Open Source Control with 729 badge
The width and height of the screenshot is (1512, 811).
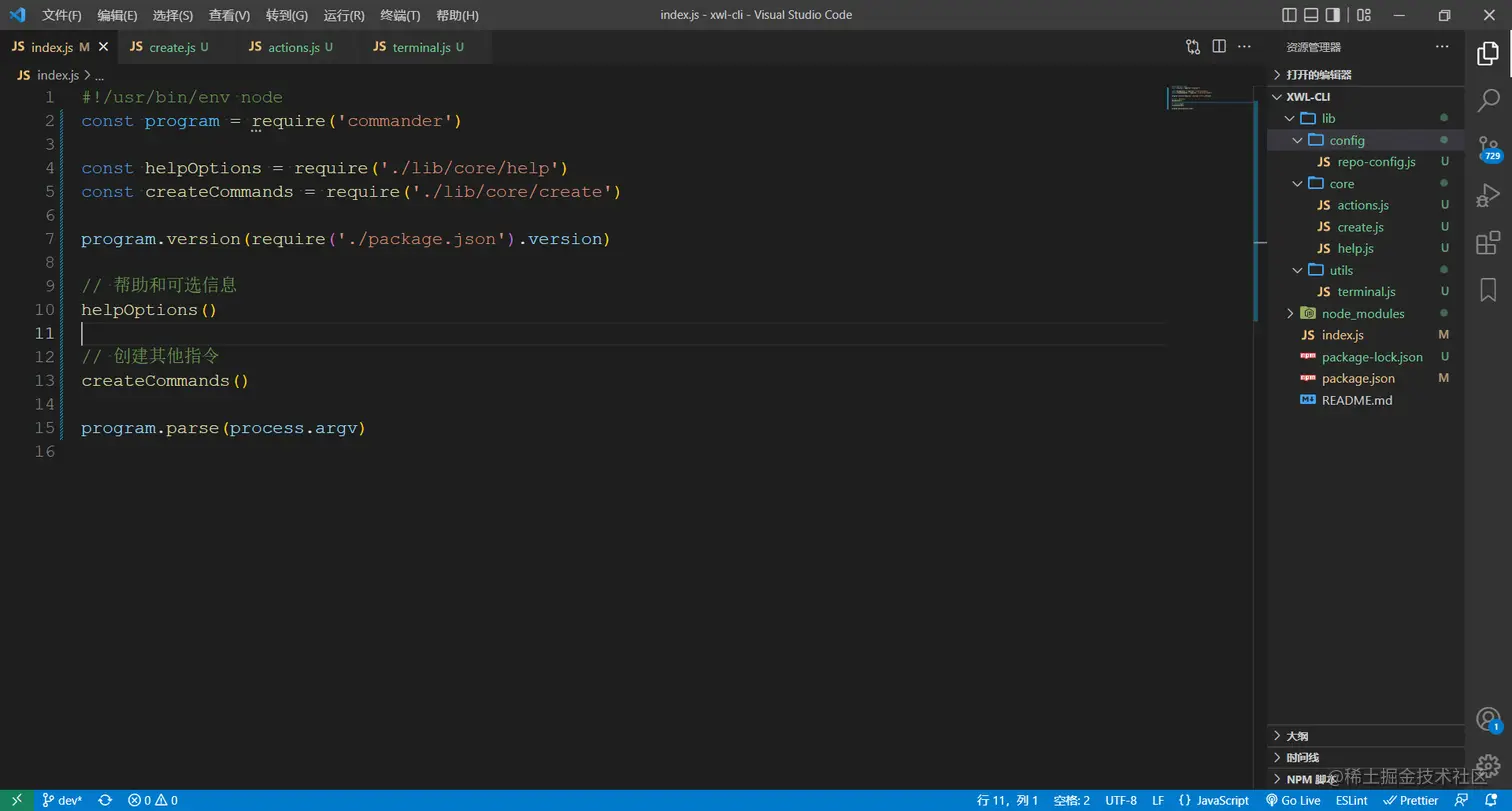[1488, 148]
